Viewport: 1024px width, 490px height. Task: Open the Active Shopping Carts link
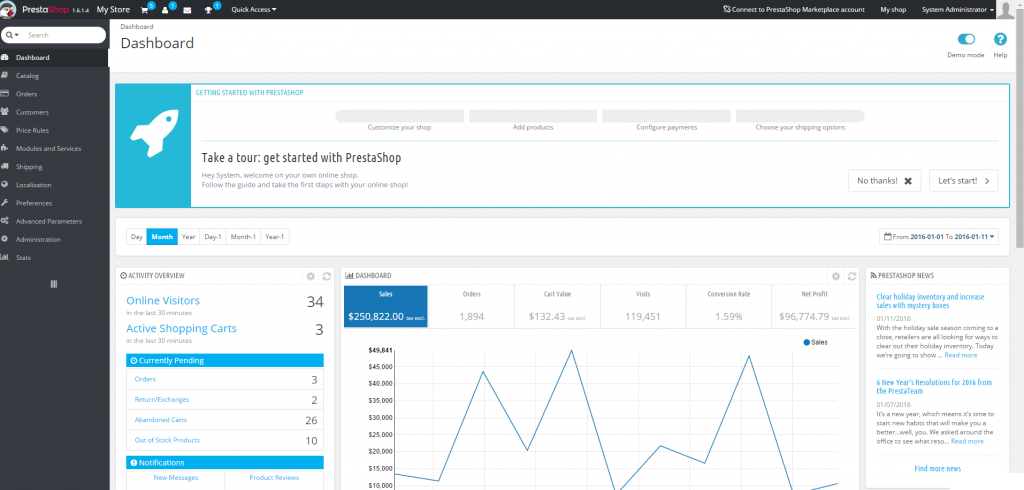pos(181,329)
